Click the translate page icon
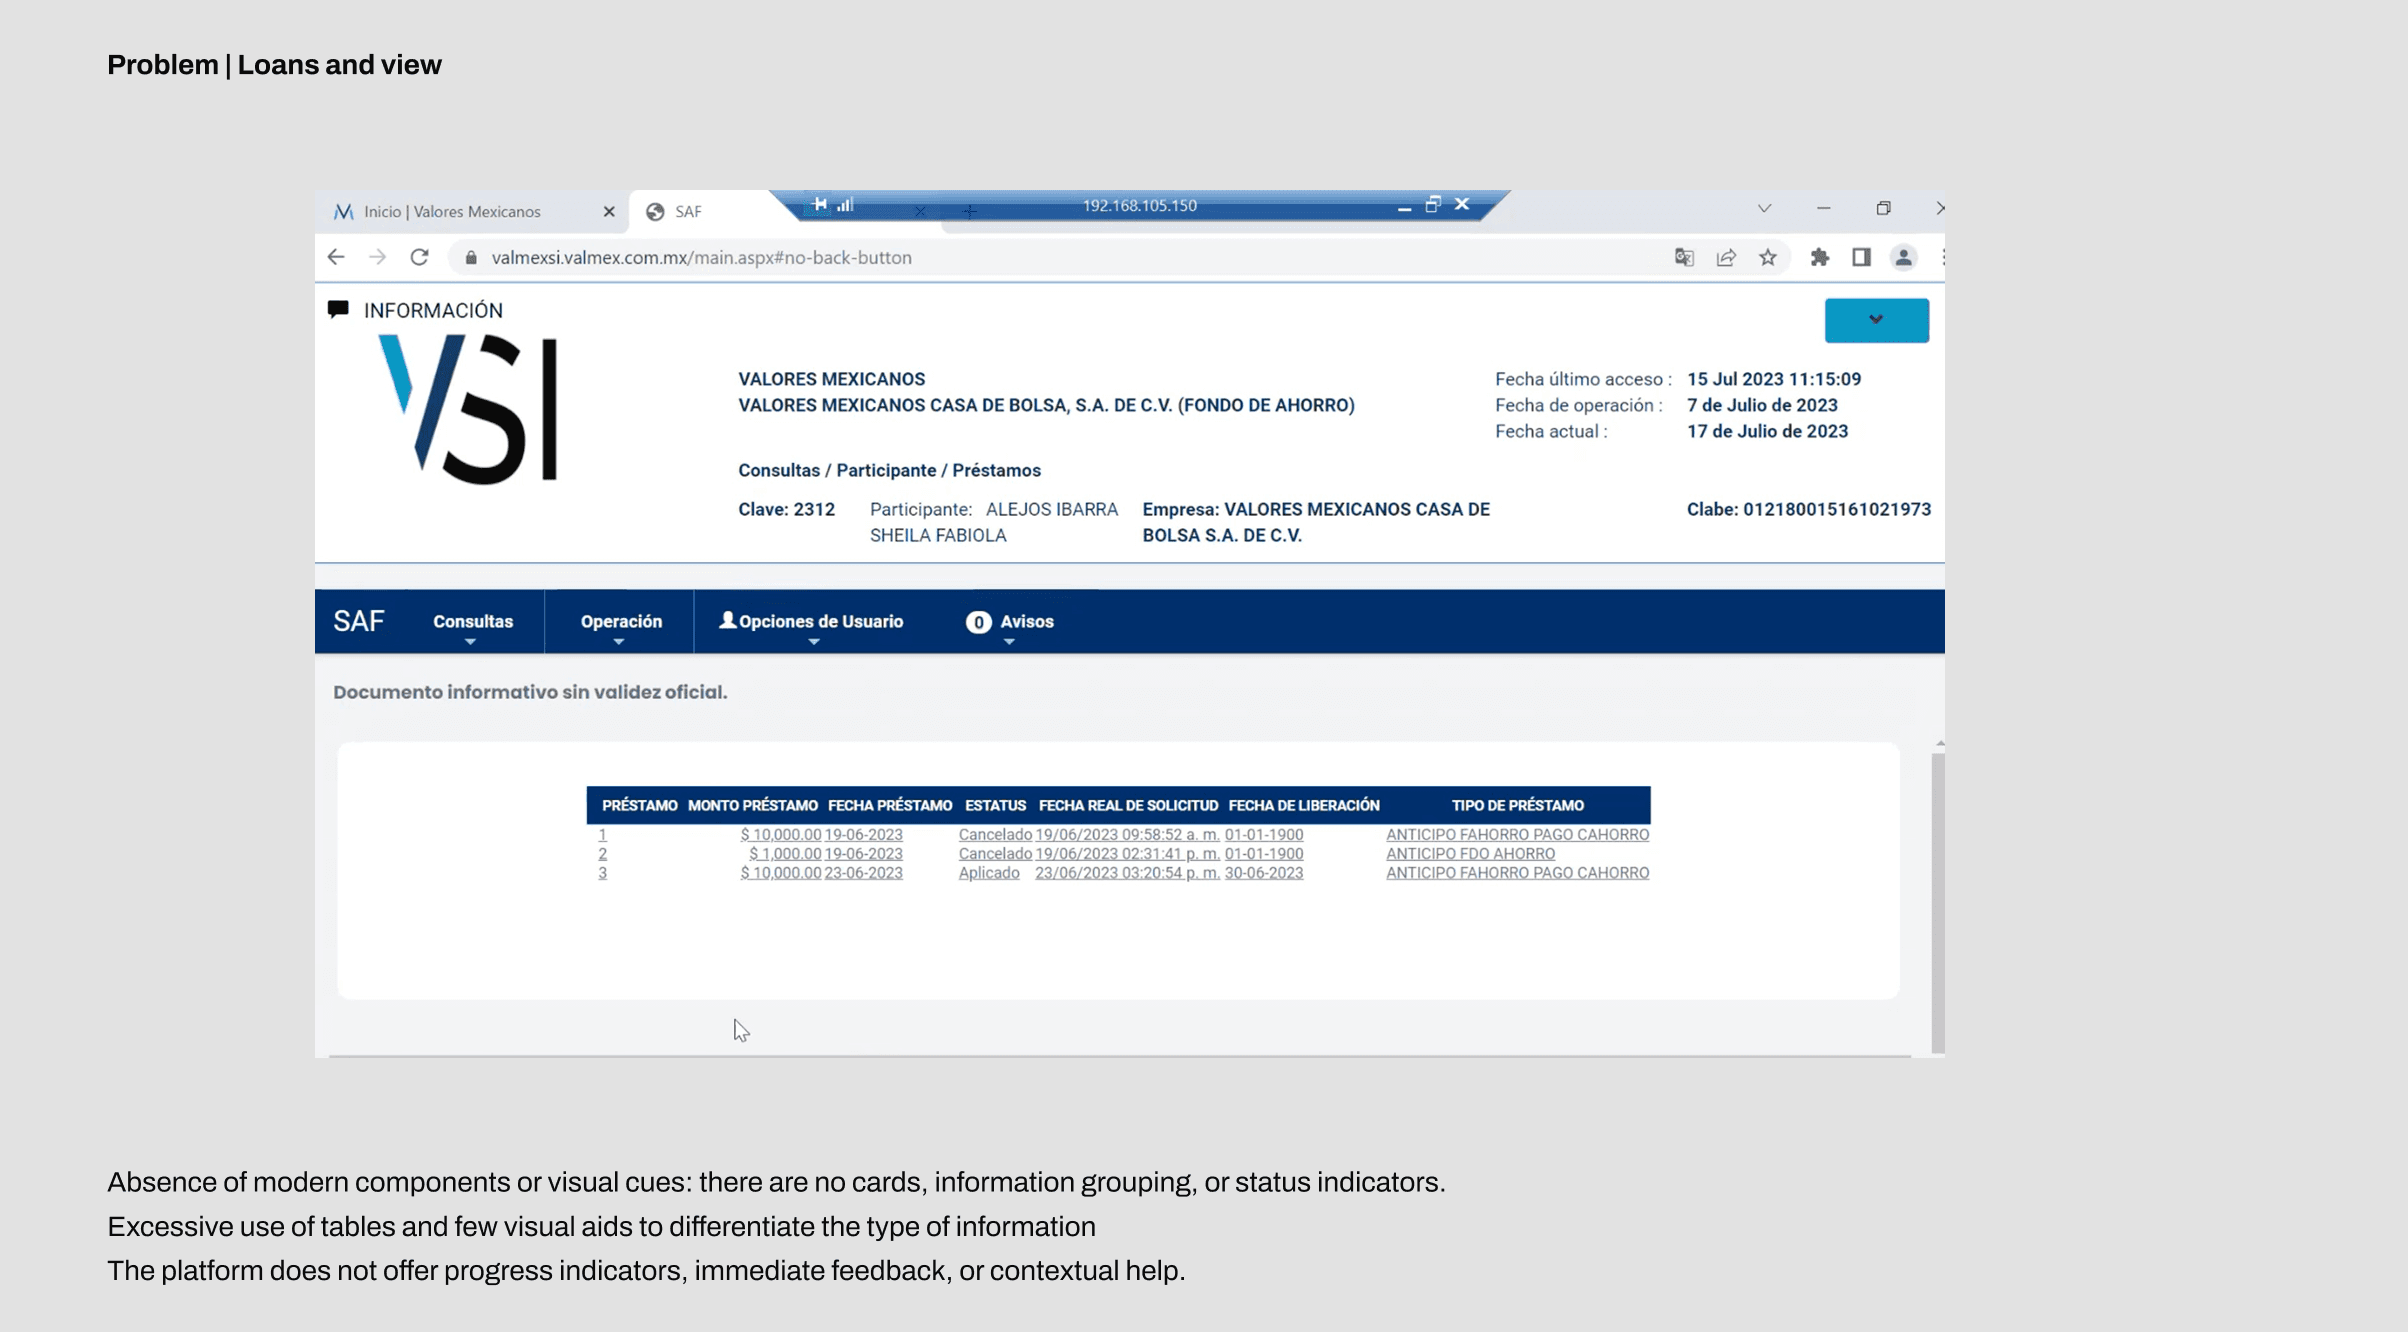 [x=1684, y=257]
